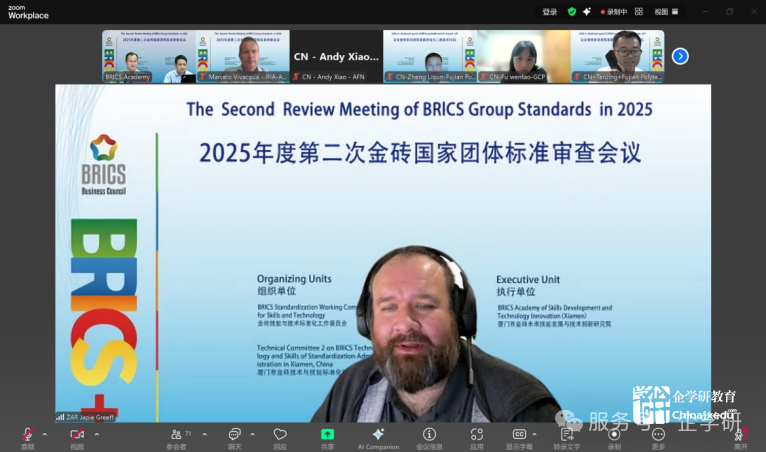Open the chat panel icon

pyautogui.click(x=234, y=434)
